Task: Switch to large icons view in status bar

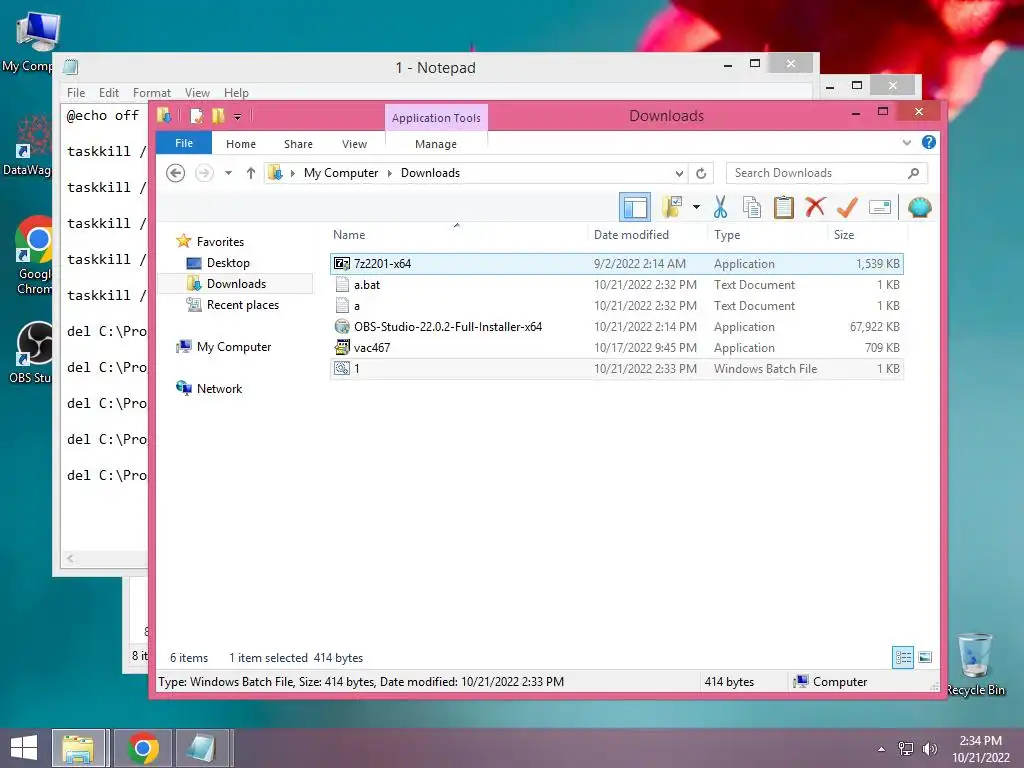Action: [925, 657]
